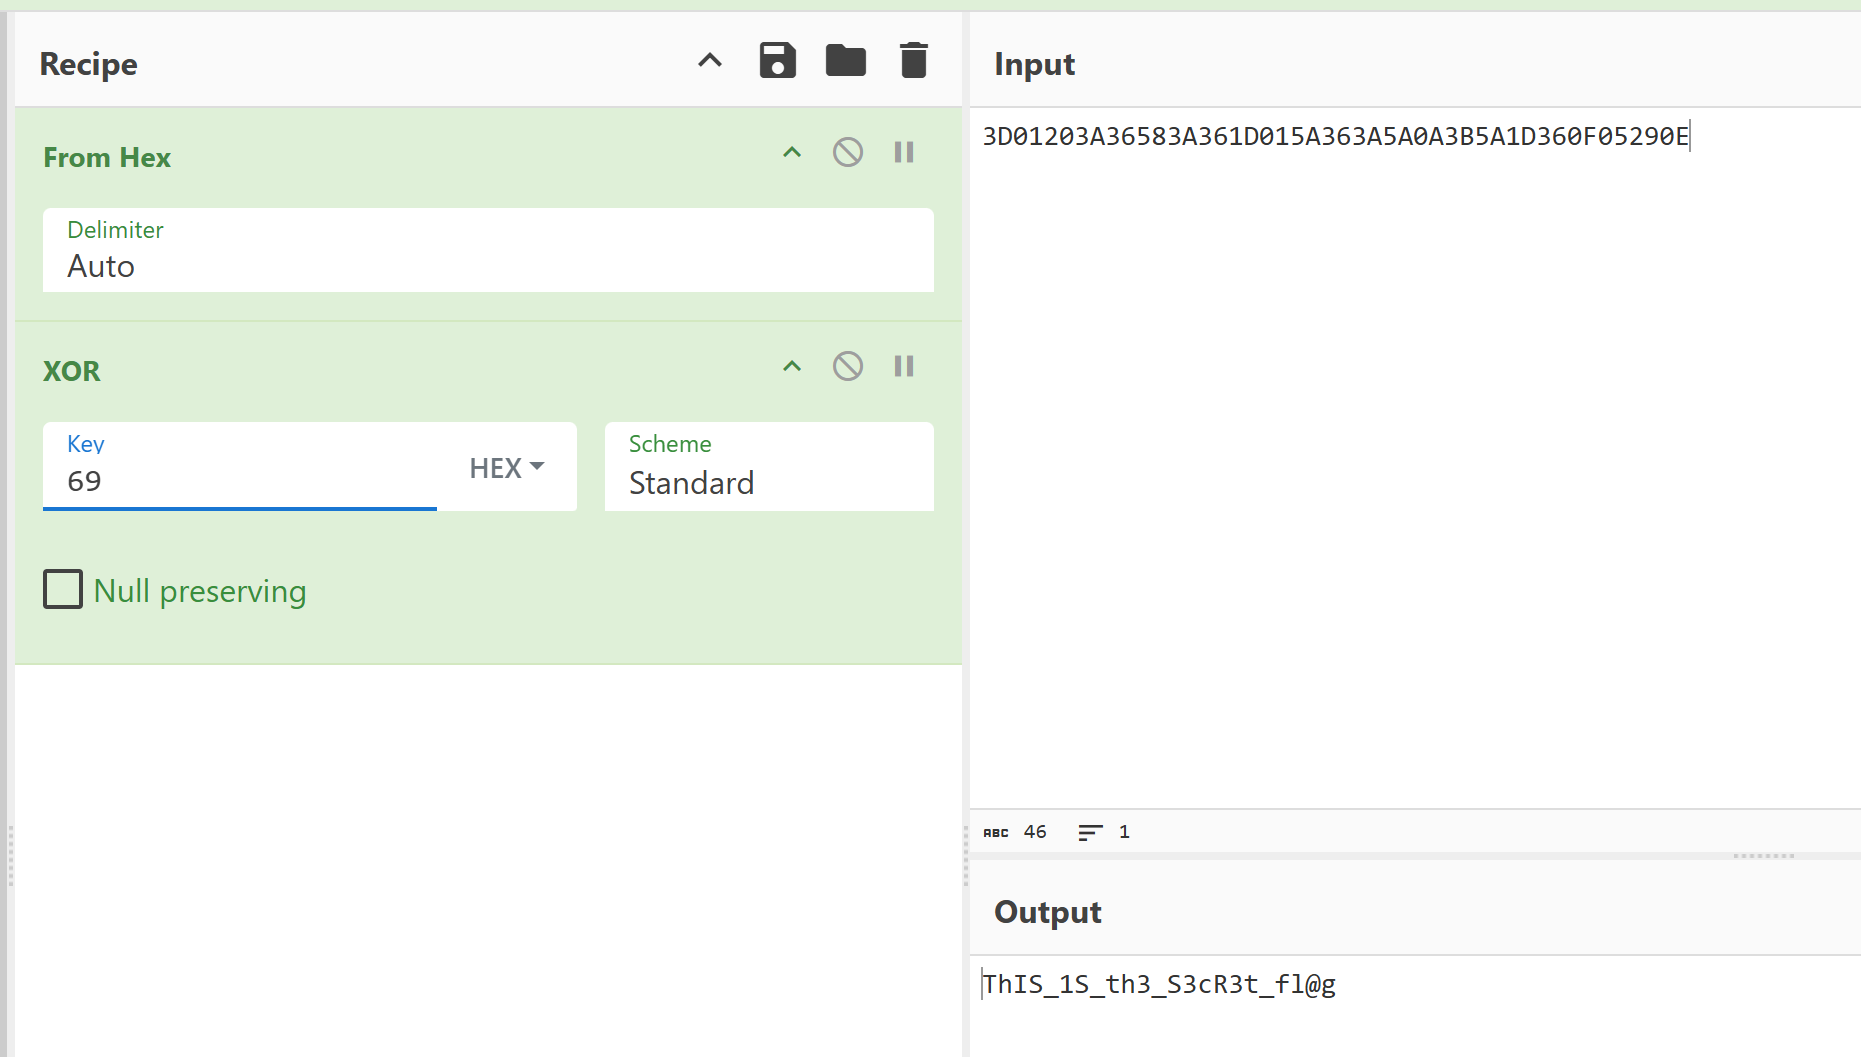Set breakpoint on From Hex operation
The height and width of the screenshot is (1057, 1861).
[904, 153]
